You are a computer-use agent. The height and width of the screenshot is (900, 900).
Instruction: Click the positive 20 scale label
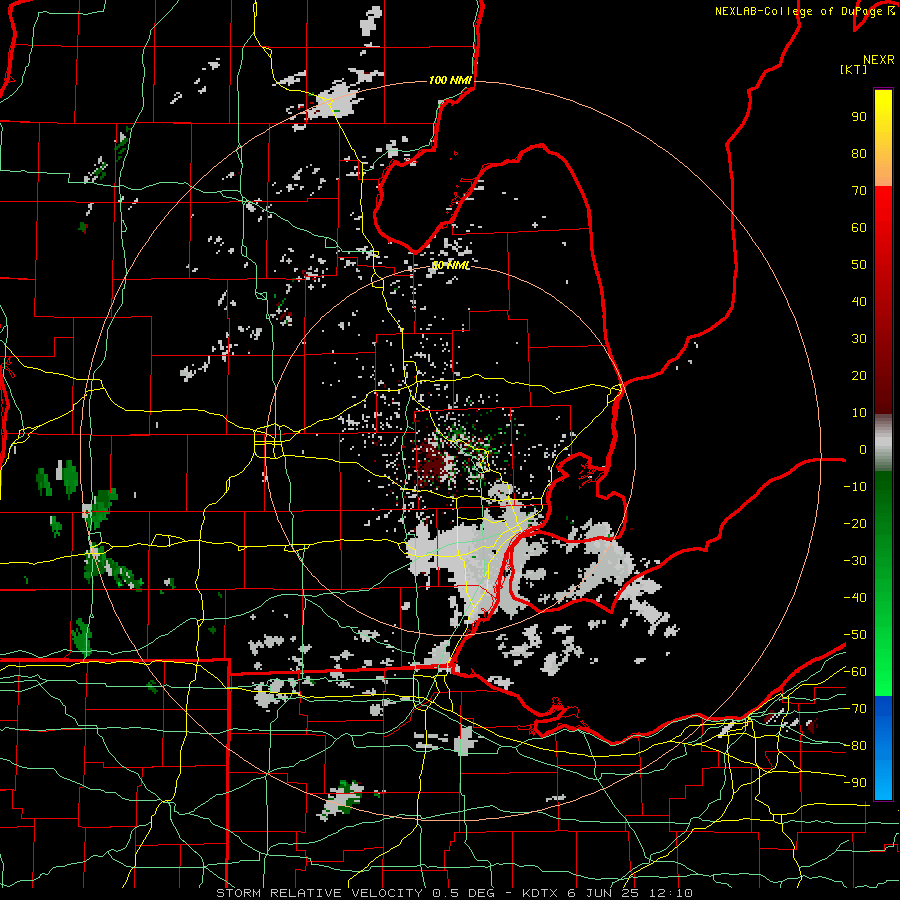click(859, 376)
